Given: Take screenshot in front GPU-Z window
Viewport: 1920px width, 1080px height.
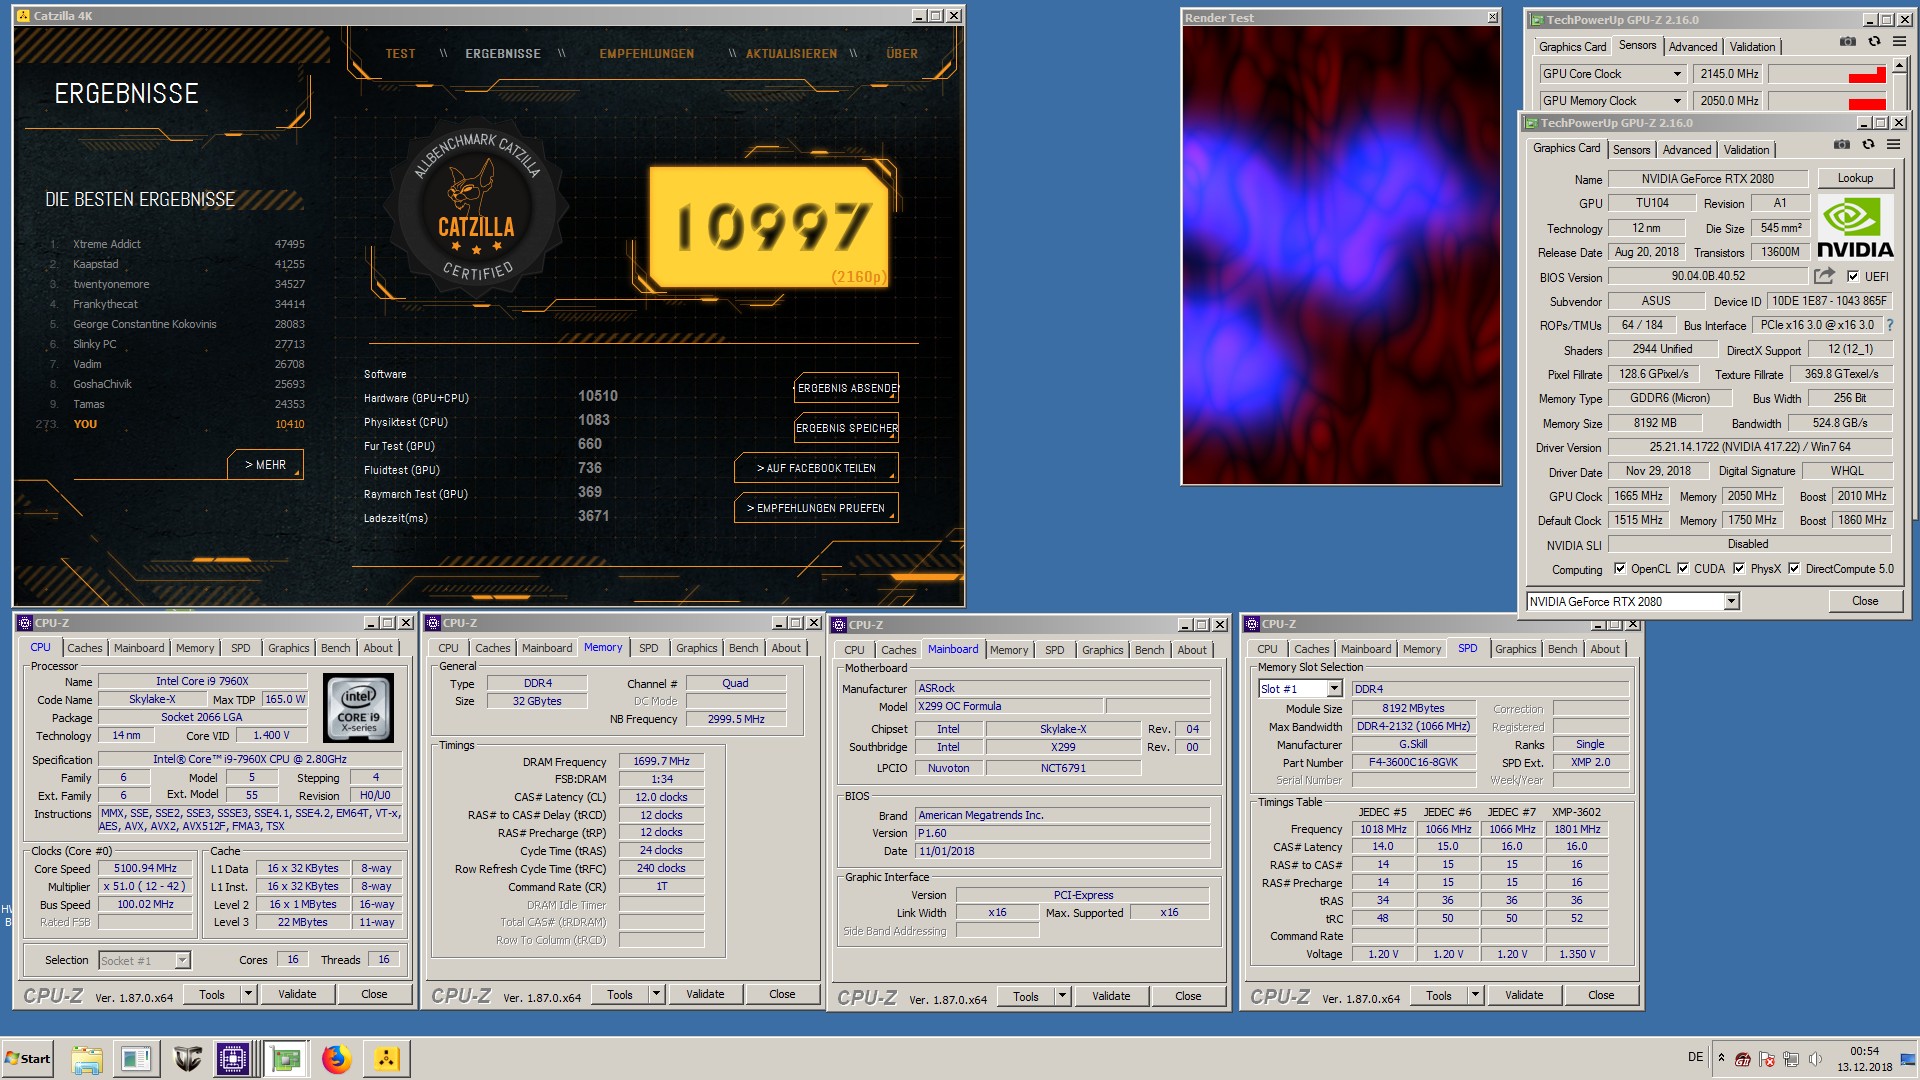Looking at the screenshot, I should tap(1841, 145).
